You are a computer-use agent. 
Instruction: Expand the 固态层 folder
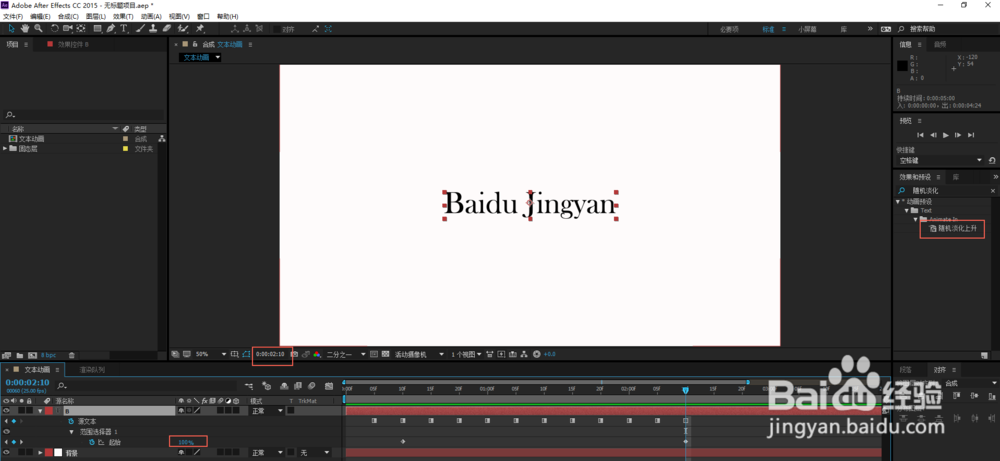[x=5, y=149]
